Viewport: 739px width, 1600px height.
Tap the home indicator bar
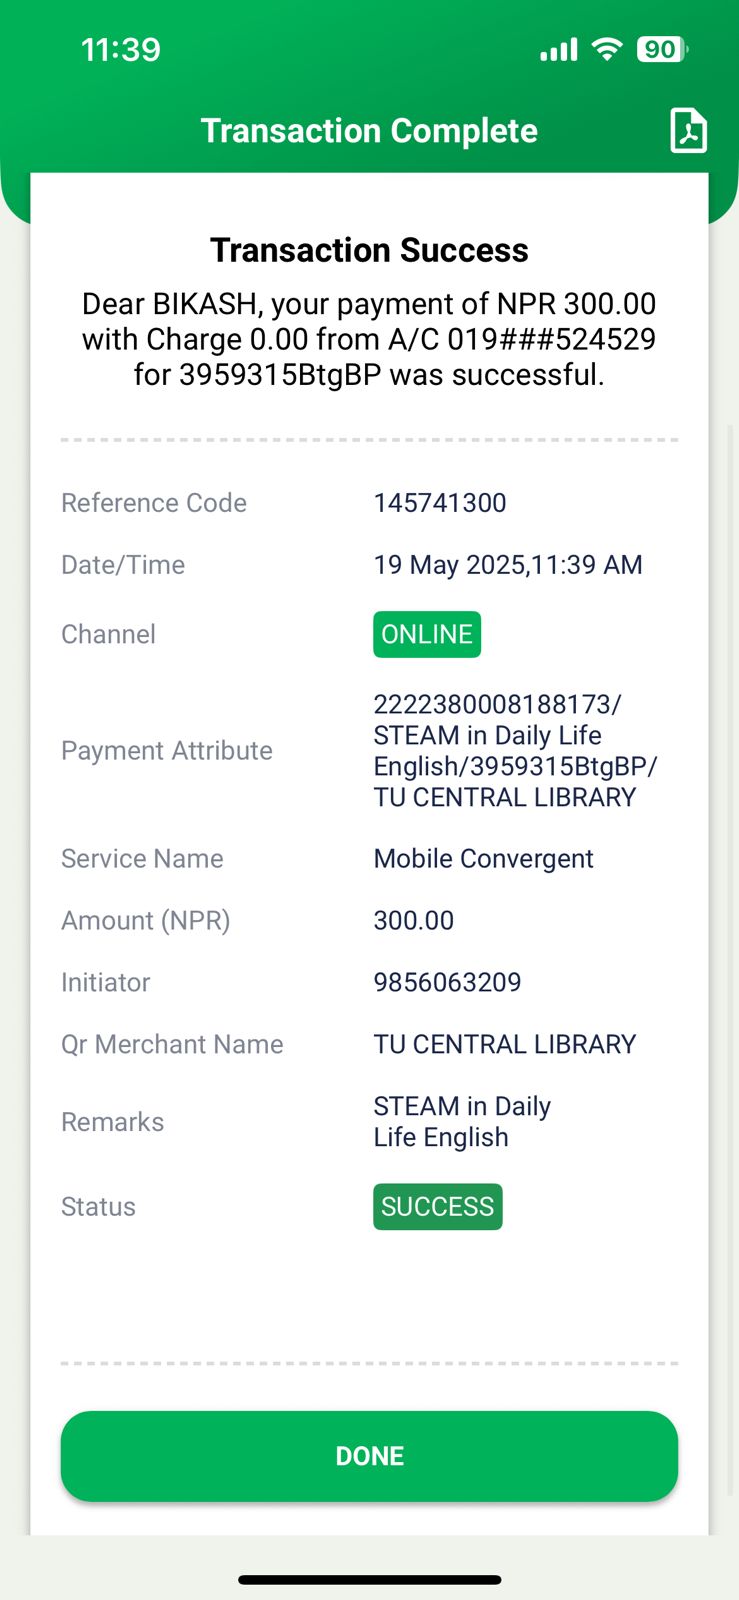369,1580
